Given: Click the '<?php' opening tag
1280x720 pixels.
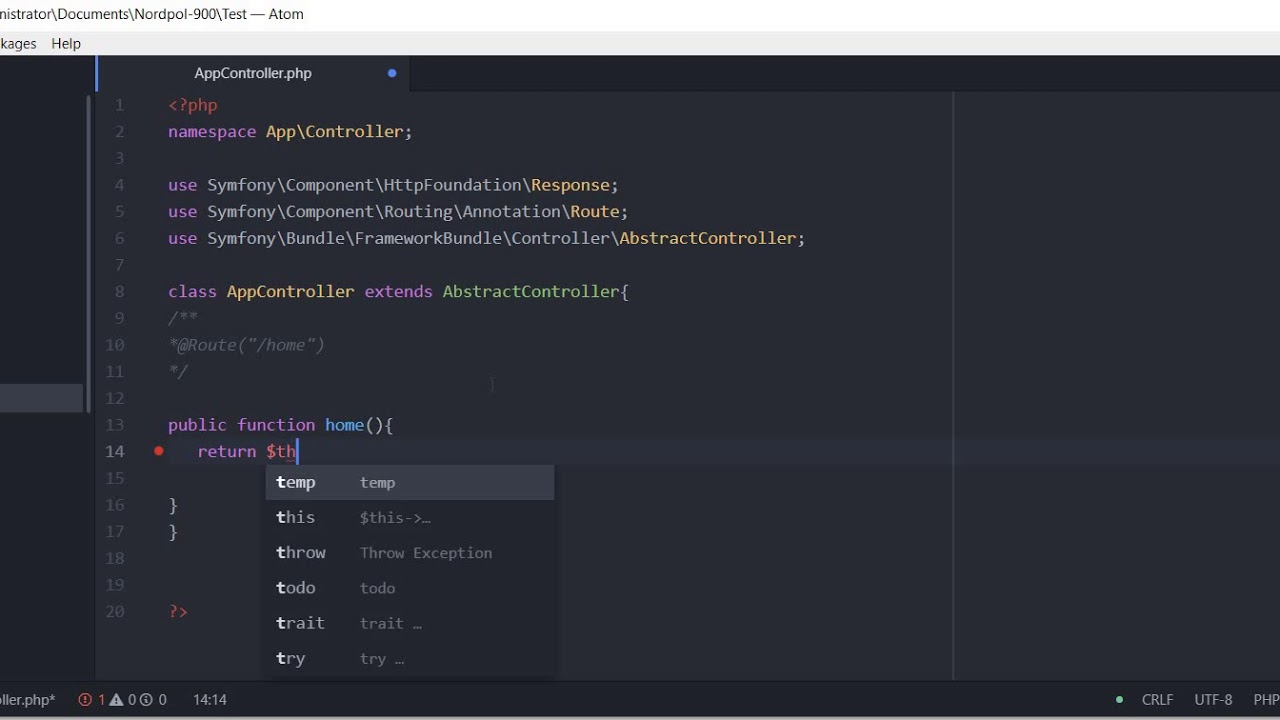Looking at the screenshot, I should pyautogui.click(x=193, y=105).
